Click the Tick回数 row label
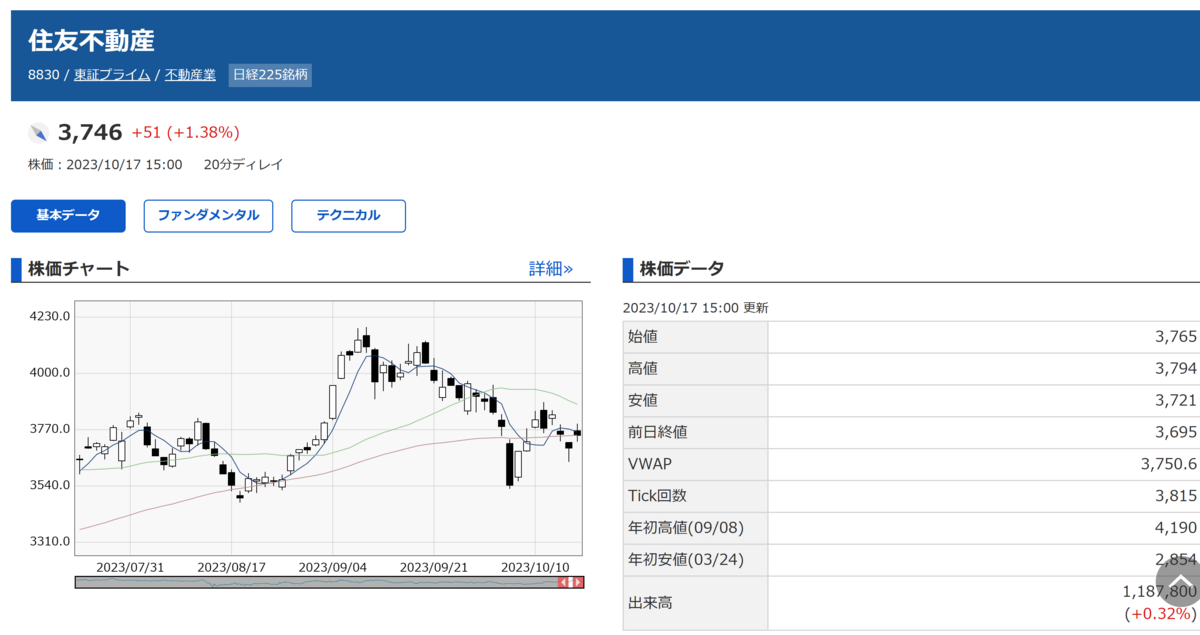The image size is (1200, 635). pos(657,496)
